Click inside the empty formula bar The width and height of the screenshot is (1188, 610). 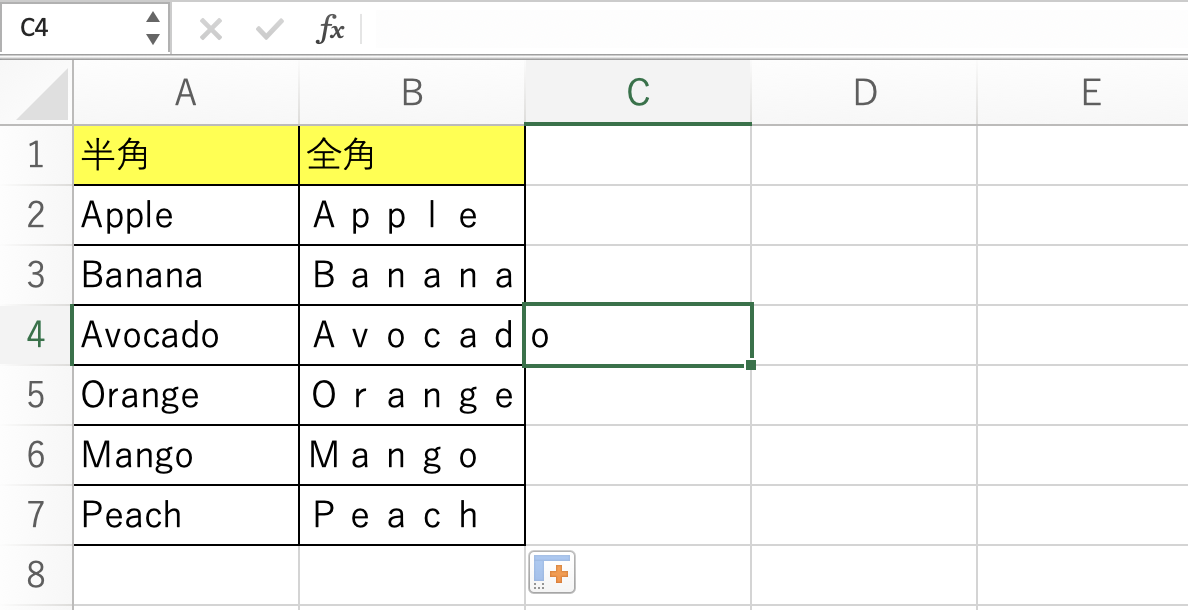(700, 28)
